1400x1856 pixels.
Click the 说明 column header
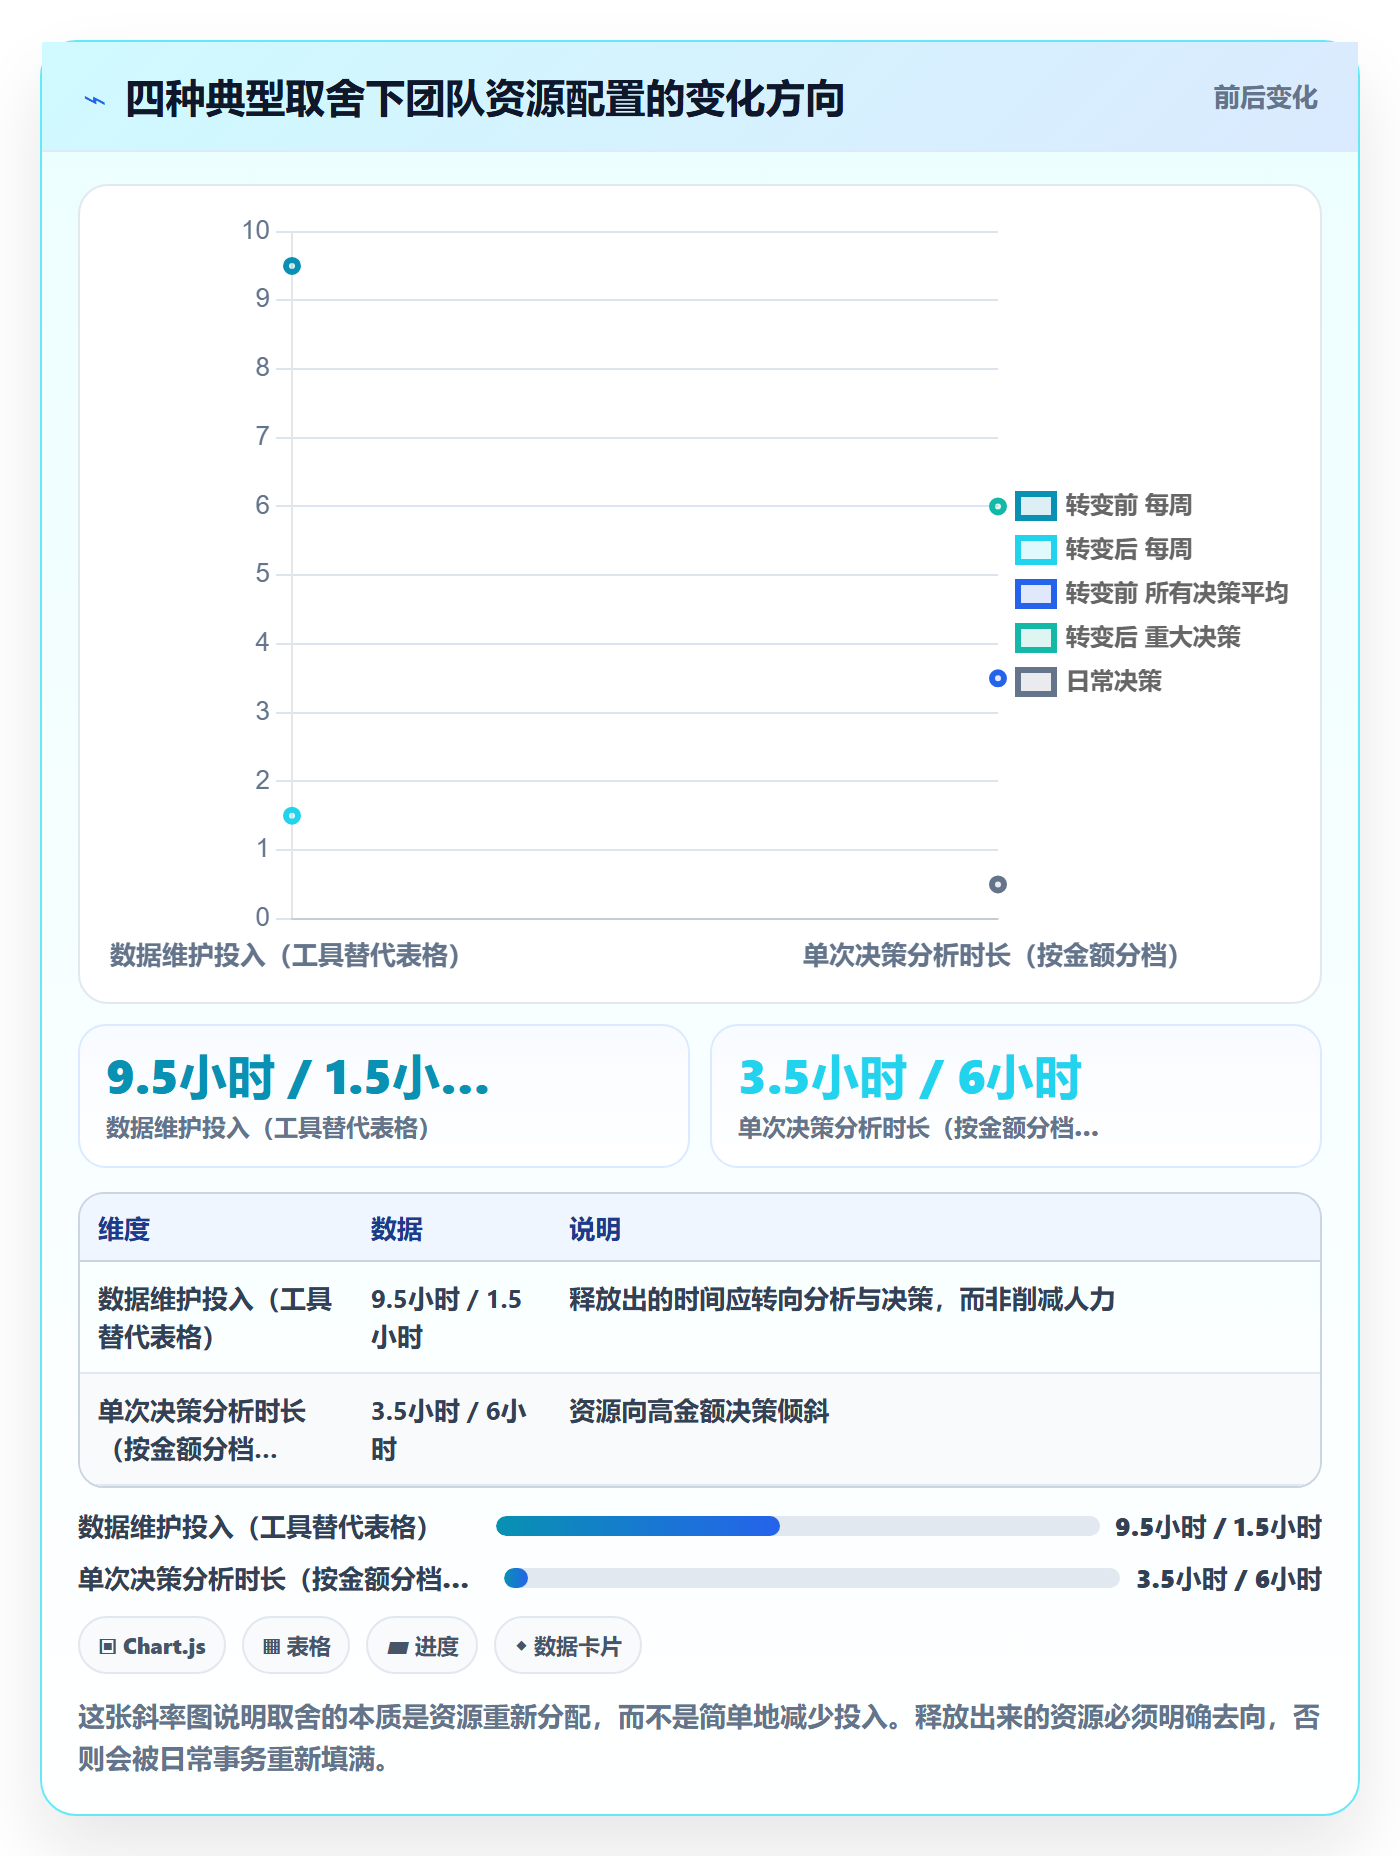[595, 1229]
